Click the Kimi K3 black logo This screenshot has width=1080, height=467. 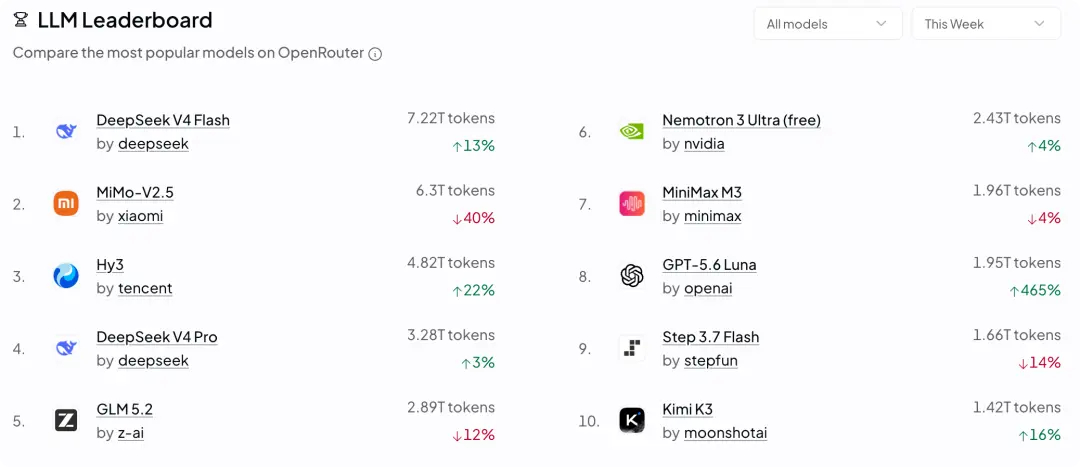[x=632, y=419]
